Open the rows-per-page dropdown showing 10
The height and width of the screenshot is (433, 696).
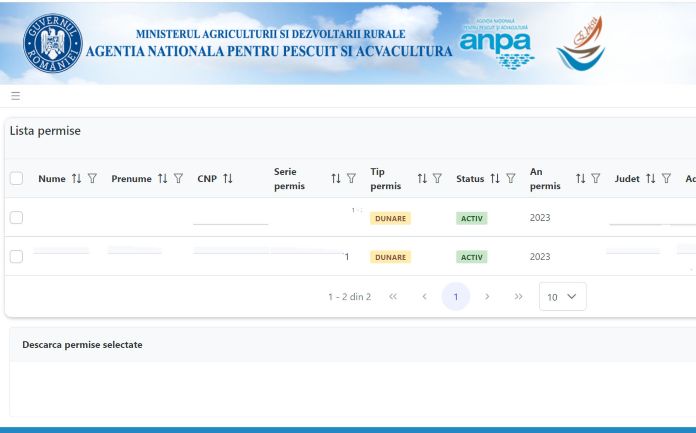coord(562,297)
